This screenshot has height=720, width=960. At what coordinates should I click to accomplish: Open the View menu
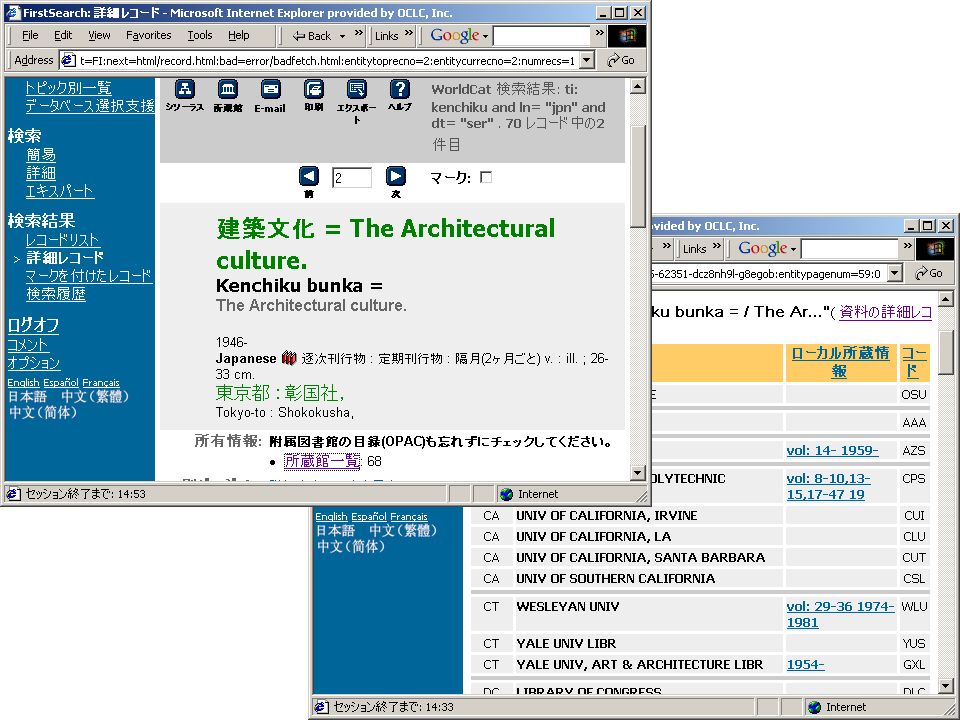click(x=99, y=36)
